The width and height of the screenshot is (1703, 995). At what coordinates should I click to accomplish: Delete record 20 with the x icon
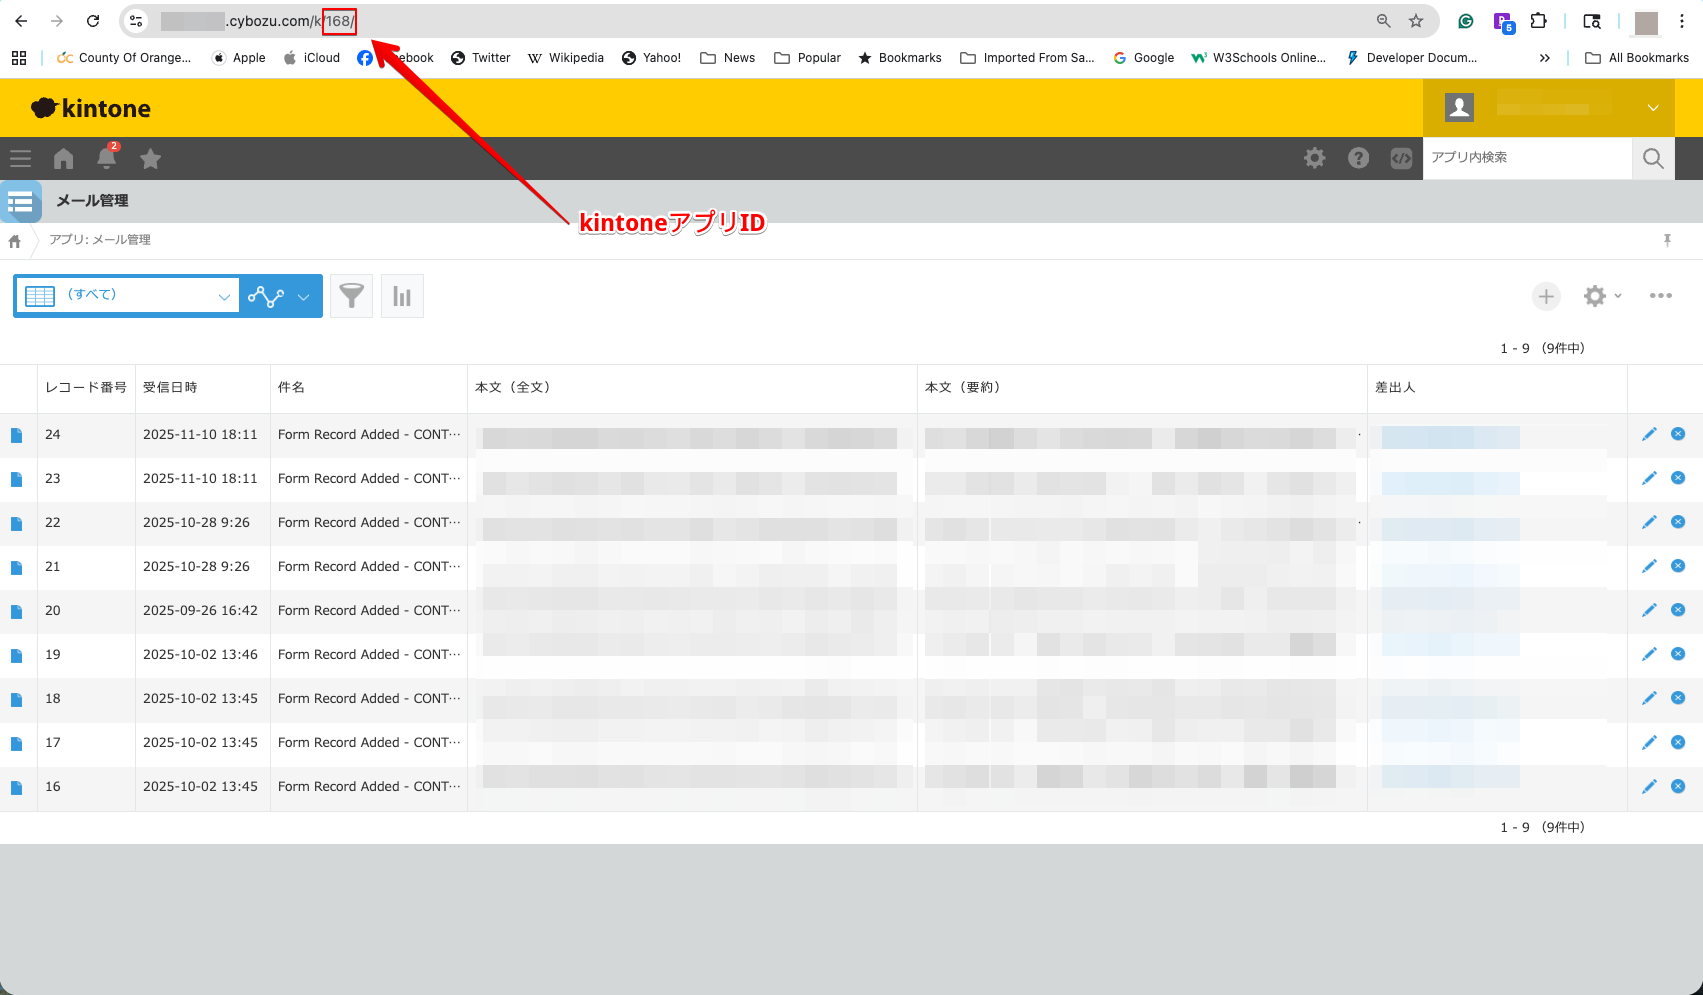pyautogui.click(x=1678, y=610)
